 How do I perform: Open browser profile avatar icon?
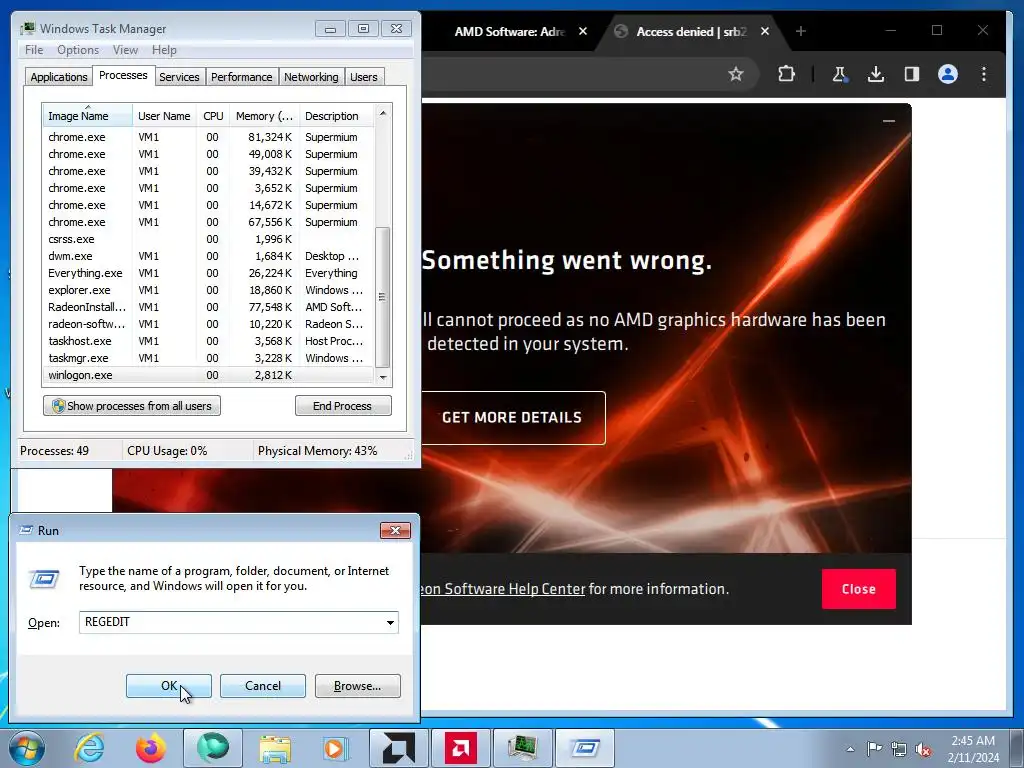point(948,74)
